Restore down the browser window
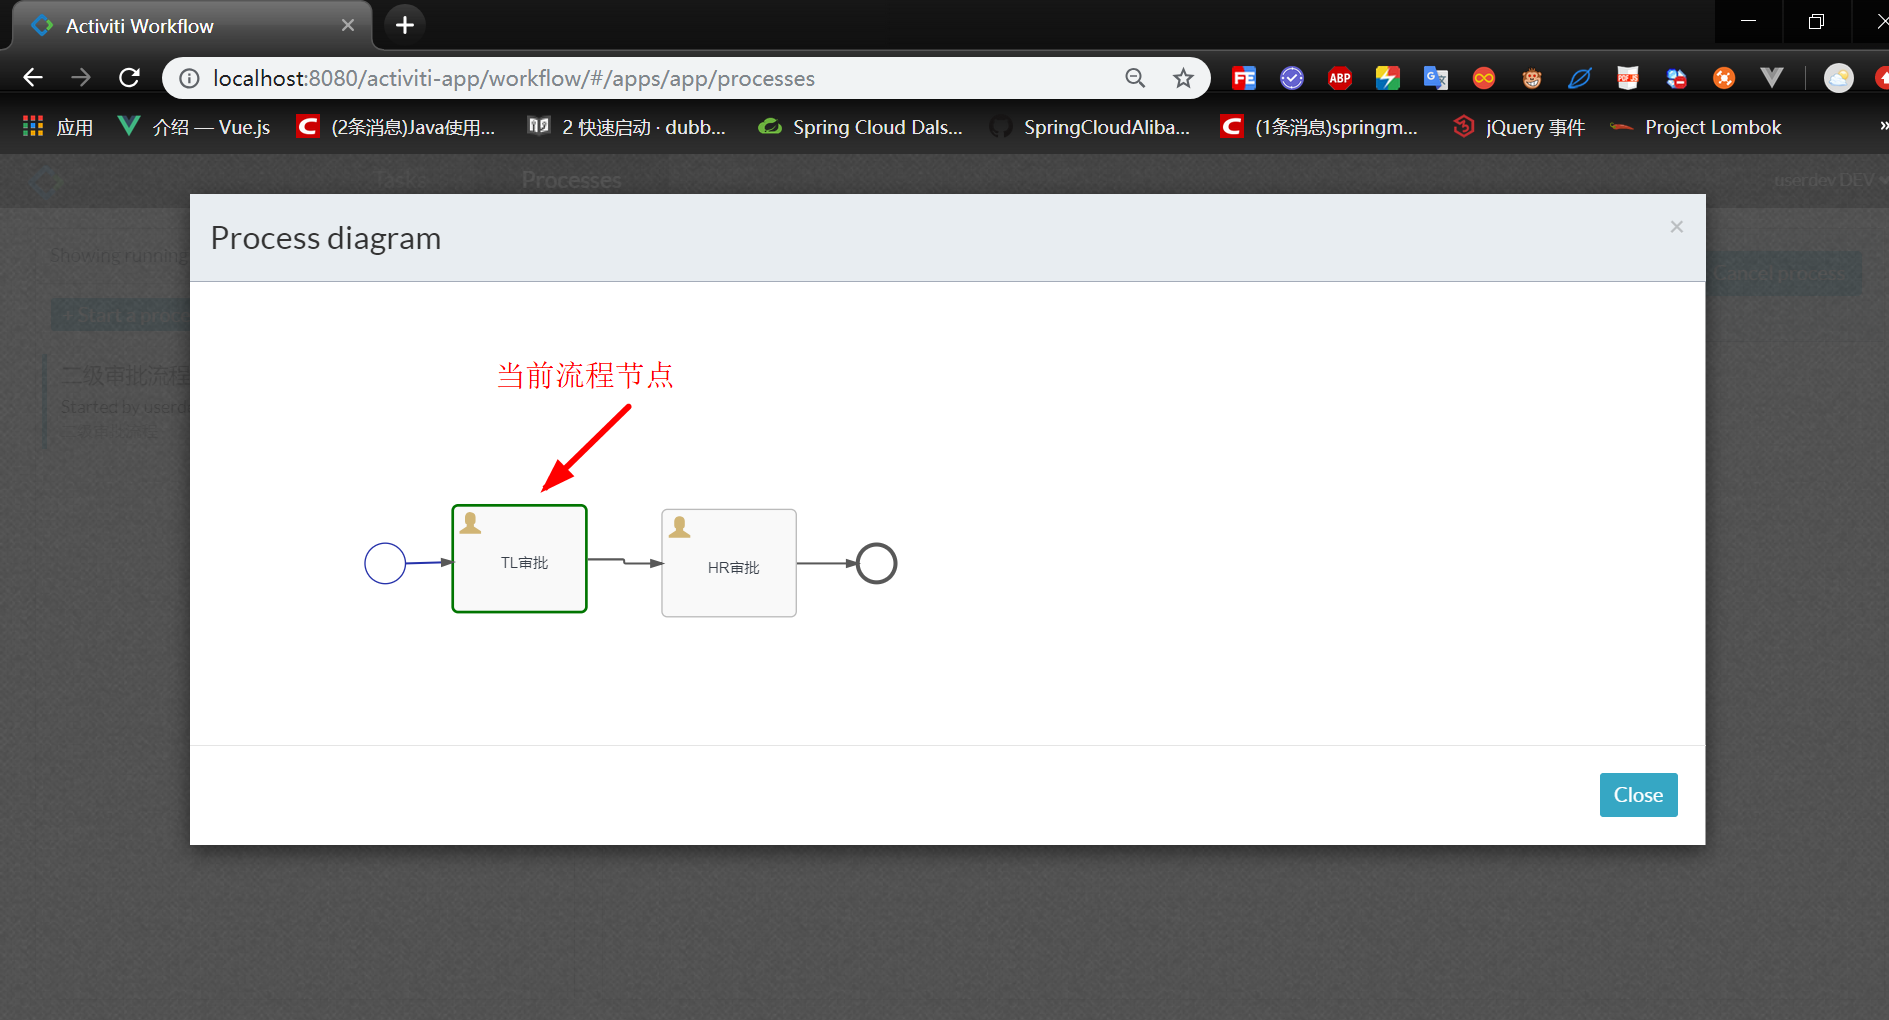This screenshot has height=1020, width=1889. pos(1816,21)
